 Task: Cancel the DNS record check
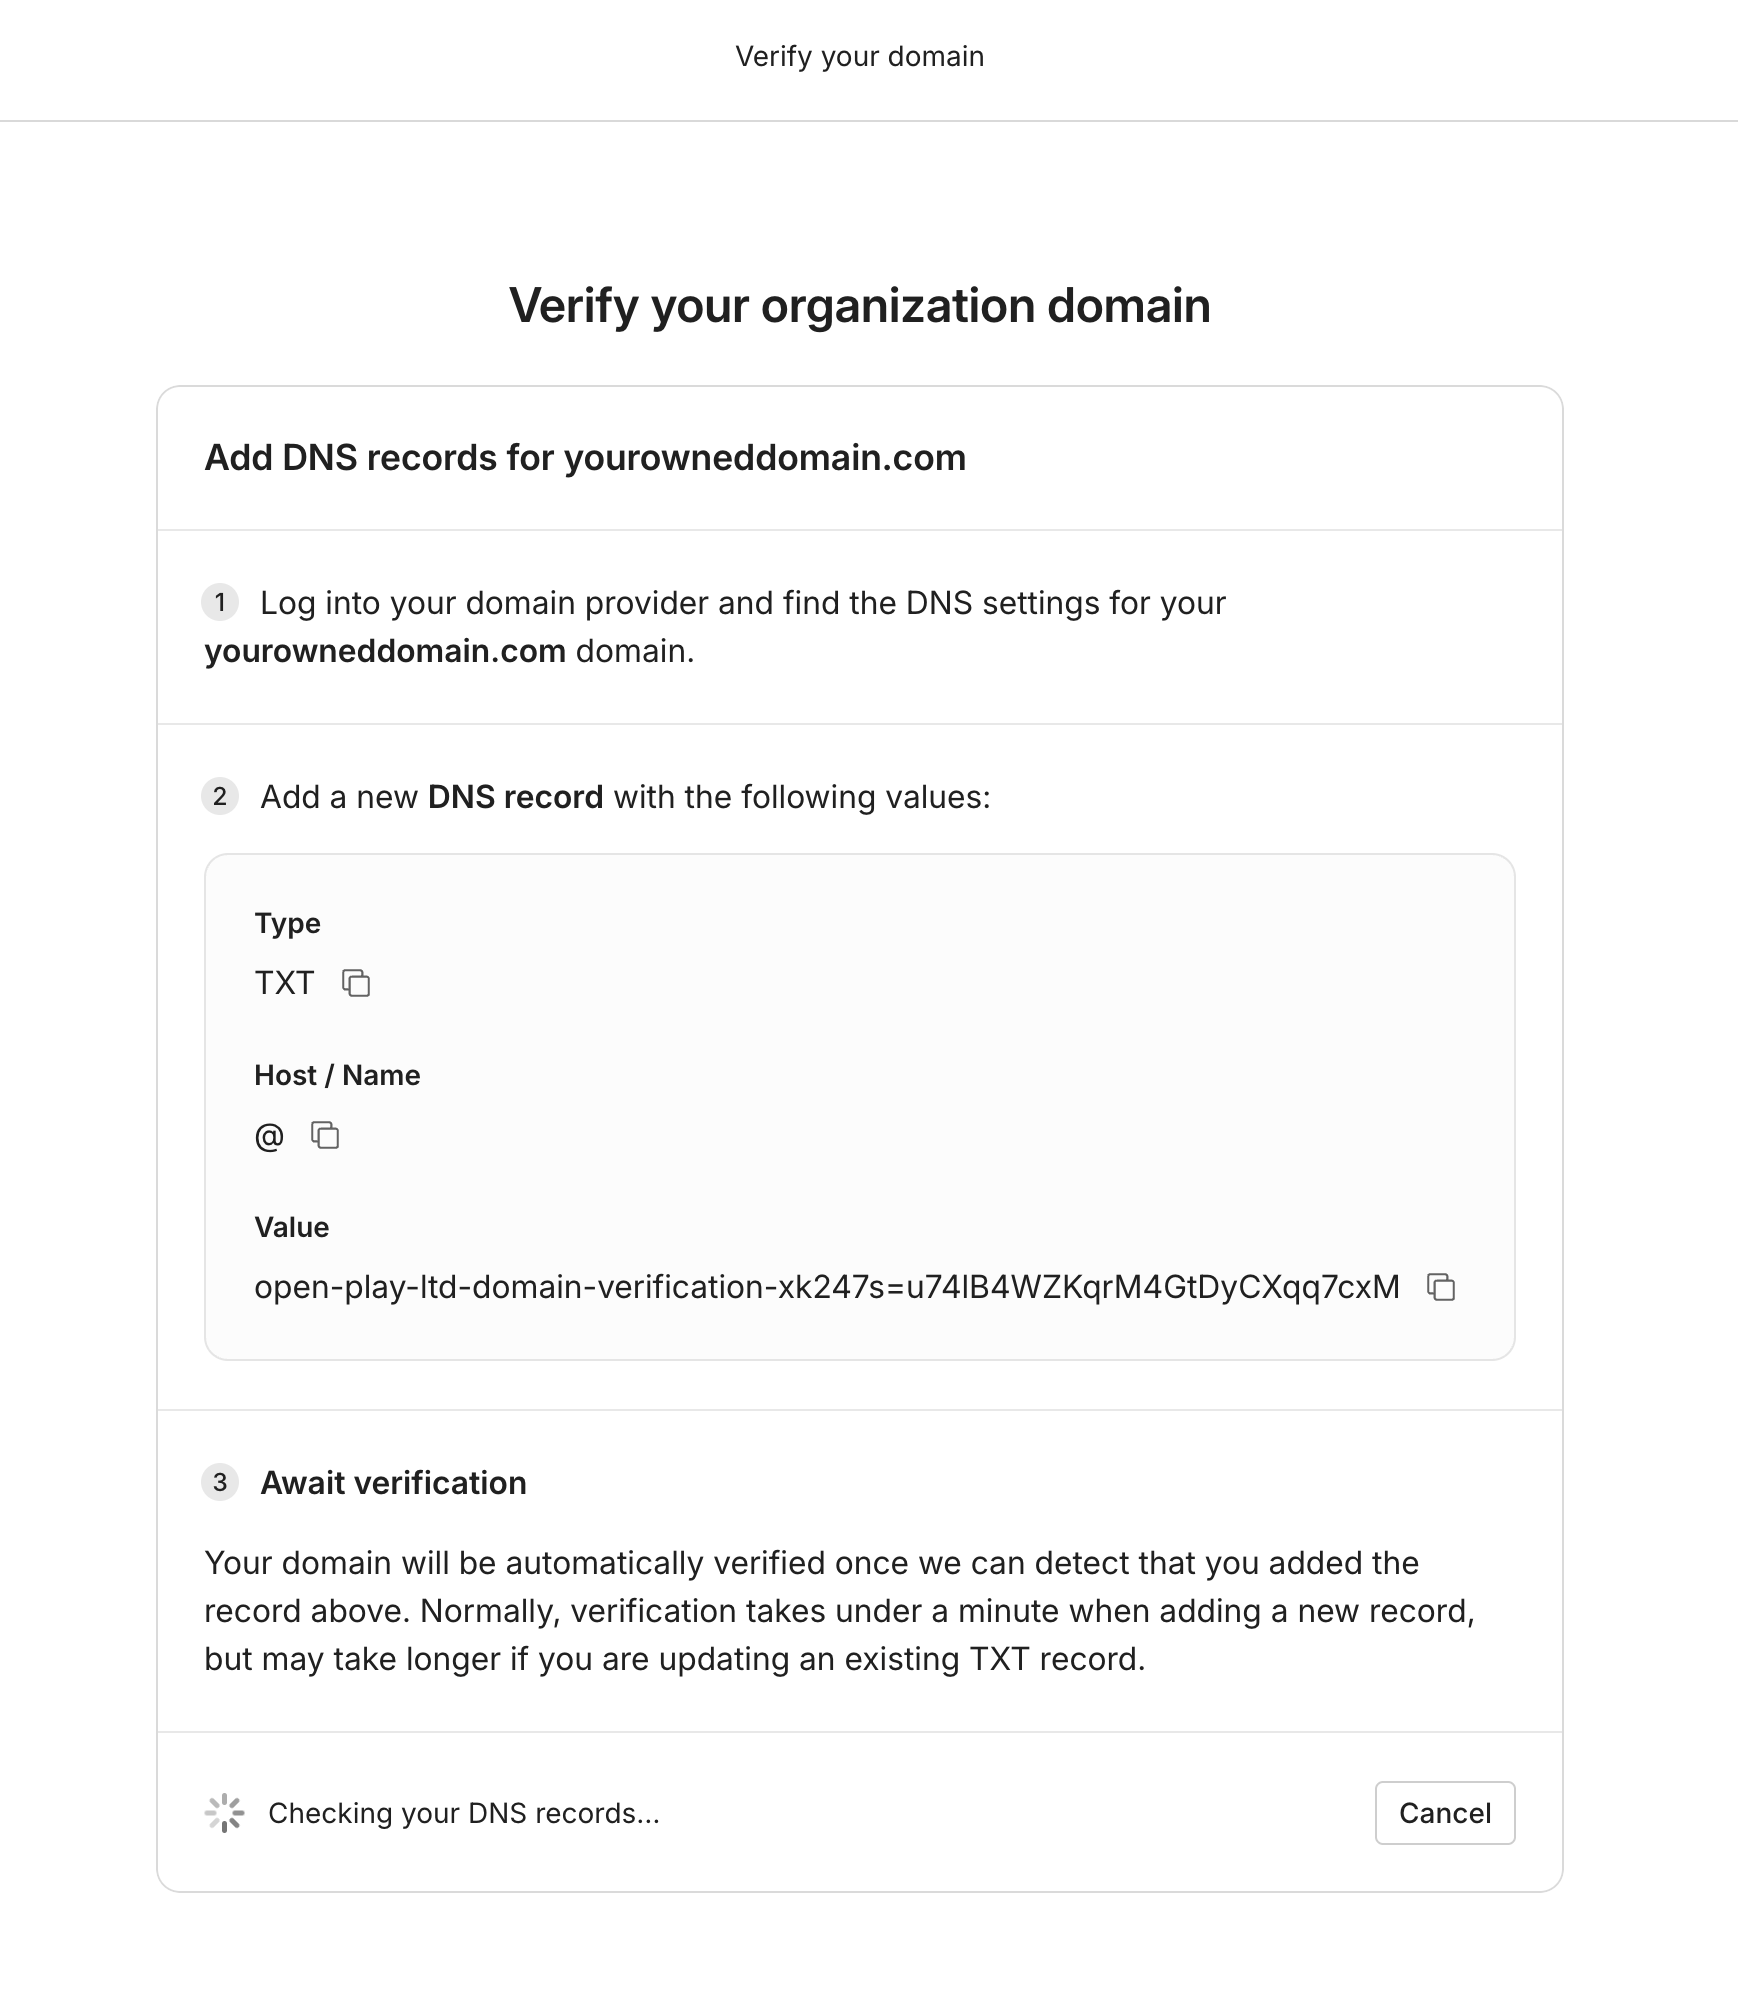pos(1445,1813)
